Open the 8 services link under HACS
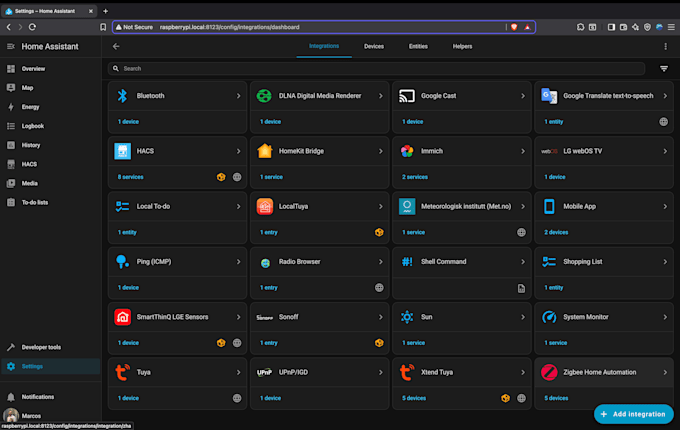The height and width of the screenshot is (430, 680). coord(131,177)
